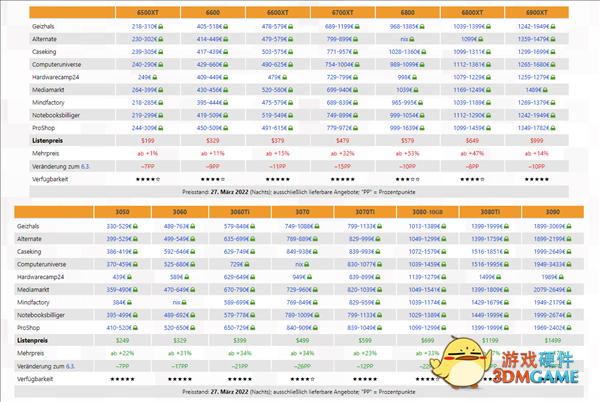Select the 3060Ti column header
The height and width of the screenshot is (402, 600).
(x=240, y=212)
